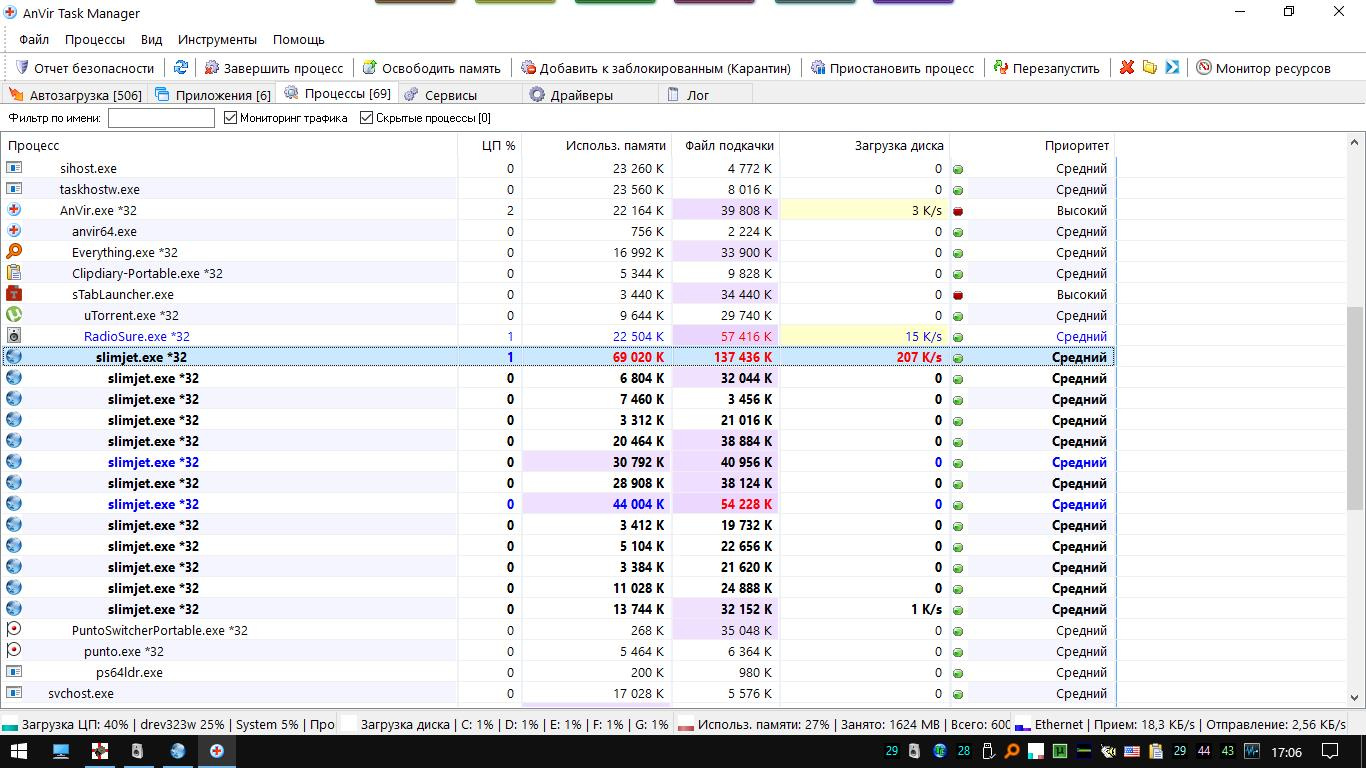
Task: Click the Everything.exe magnifier icon
Action: coord(14,252)
